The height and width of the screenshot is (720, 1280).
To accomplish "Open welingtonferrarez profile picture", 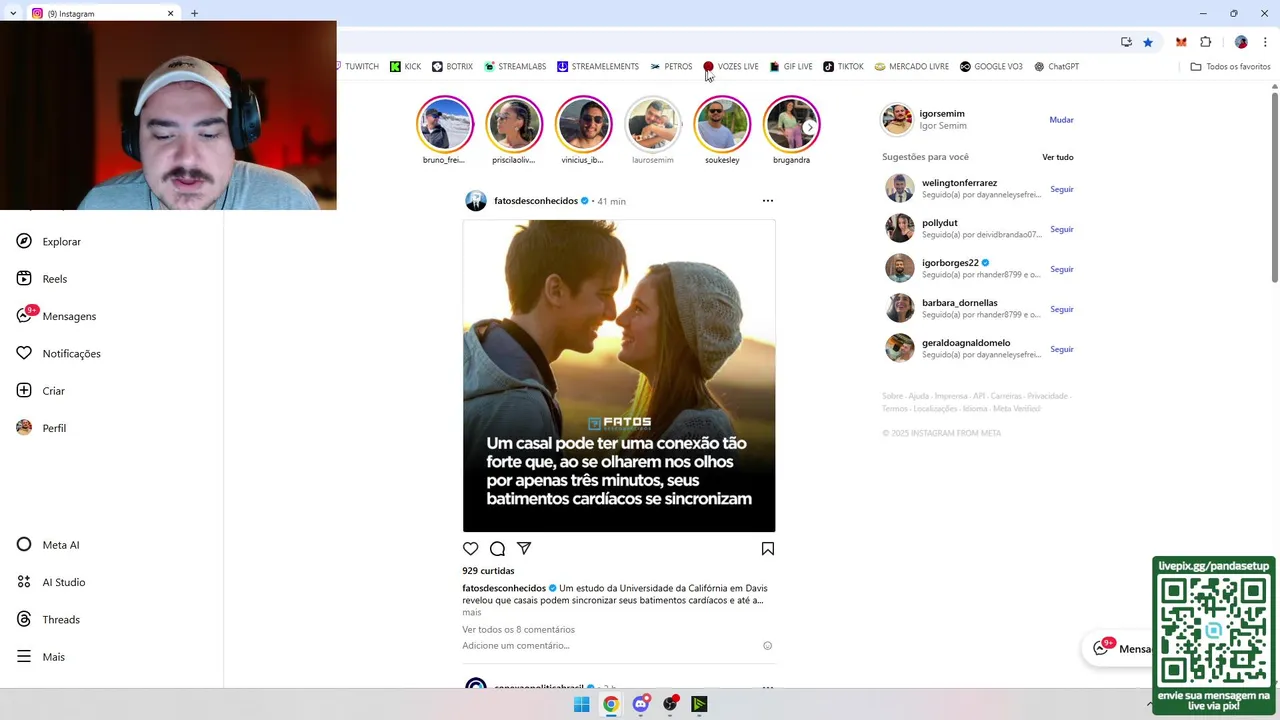I will [x=899, y=188].
